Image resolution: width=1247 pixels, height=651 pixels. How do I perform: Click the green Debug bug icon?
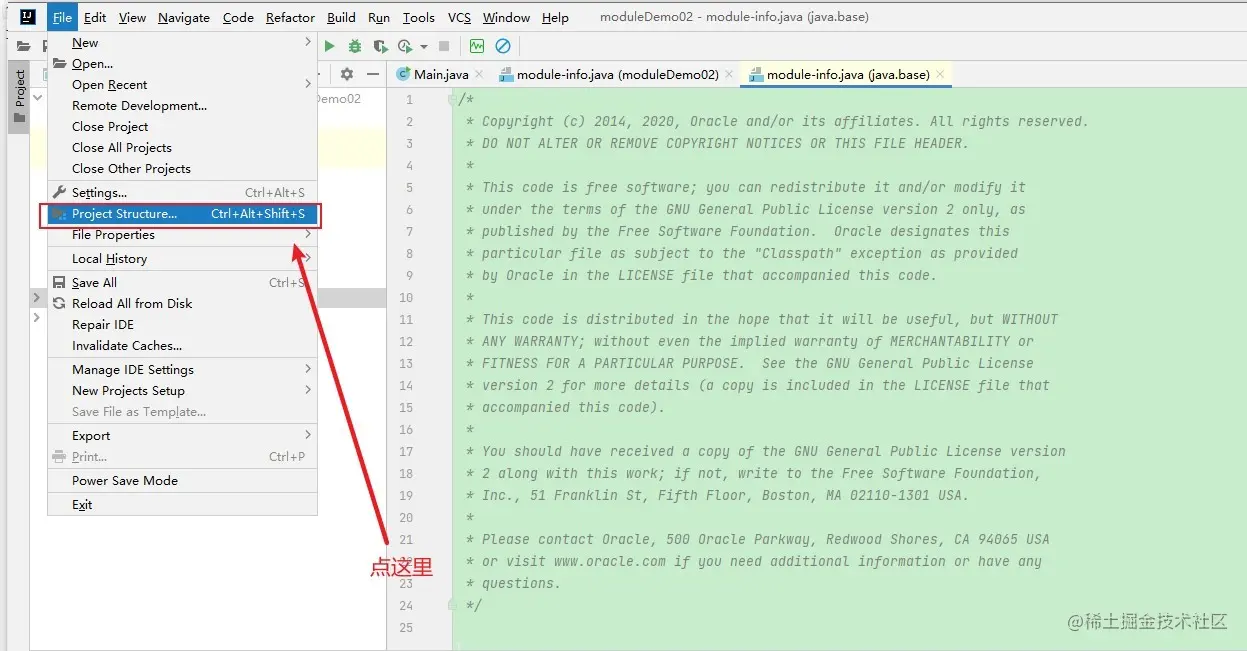(x=355, y=46)
